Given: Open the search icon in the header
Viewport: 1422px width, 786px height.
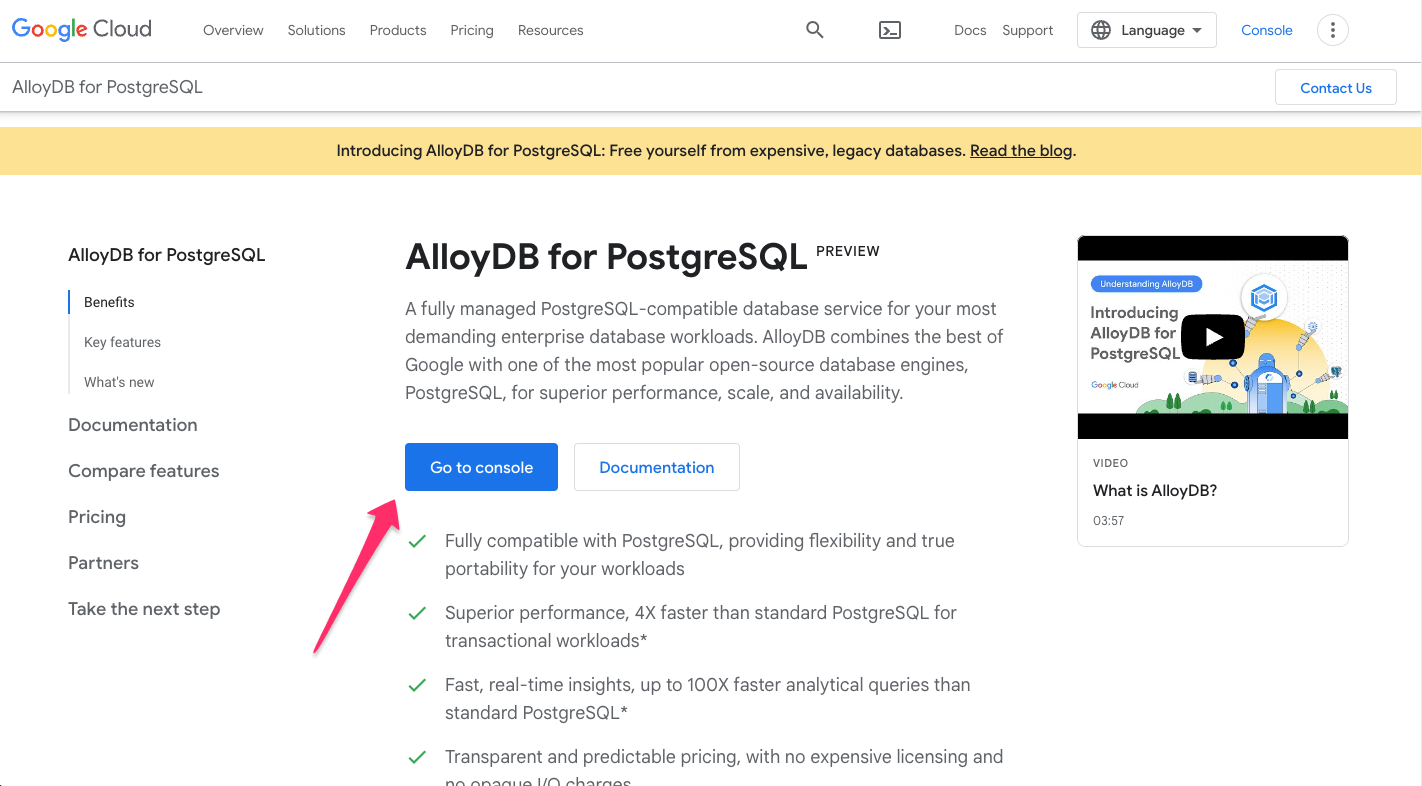Looking at the screenshot, I should point(814,30).
